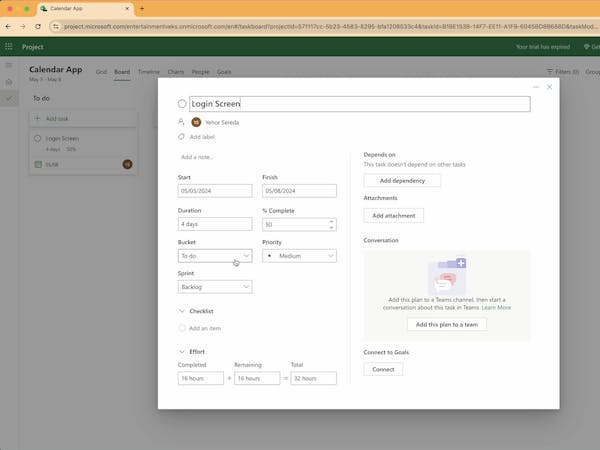Viewport: 600px width, 450px height.
Task: Click the assign person icon
Action: (x=181, y=122)
